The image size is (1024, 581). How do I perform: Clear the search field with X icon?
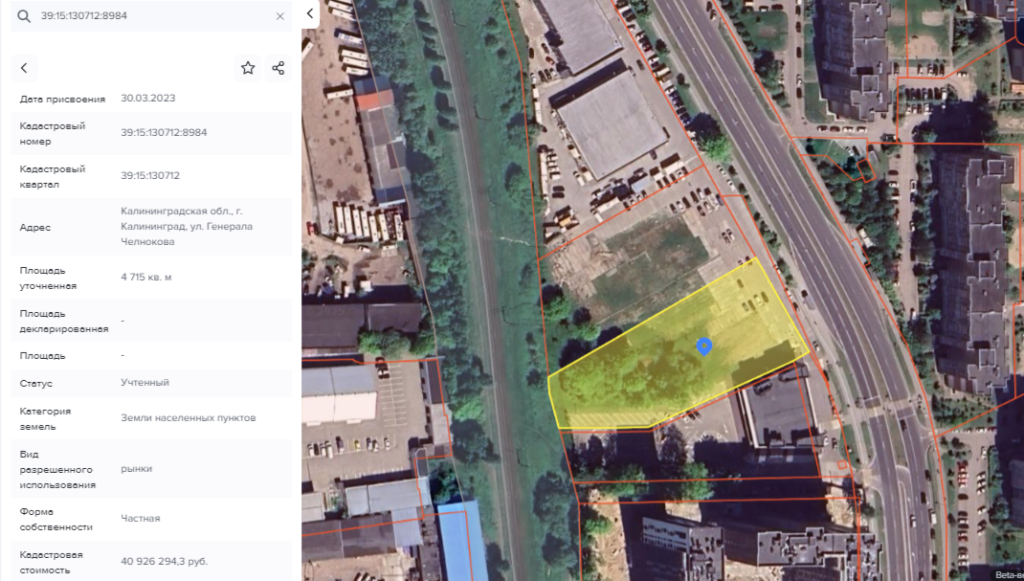click(280, 16)
